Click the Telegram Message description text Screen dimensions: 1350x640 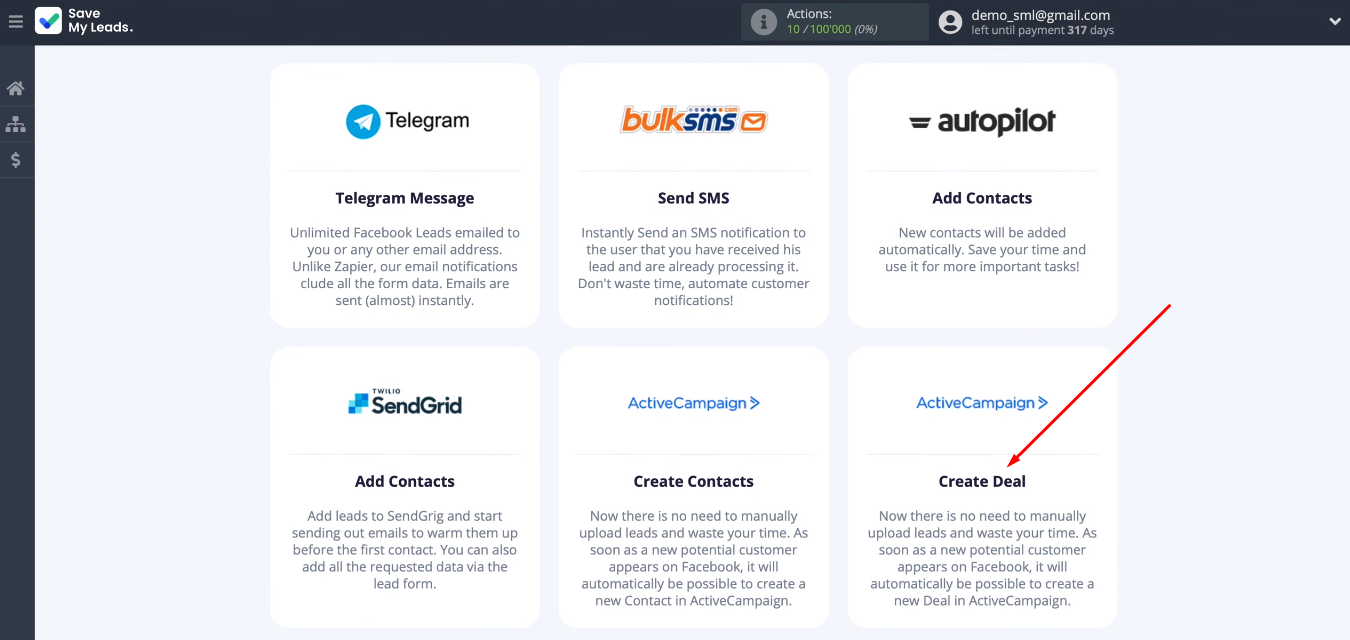[405, 266]
